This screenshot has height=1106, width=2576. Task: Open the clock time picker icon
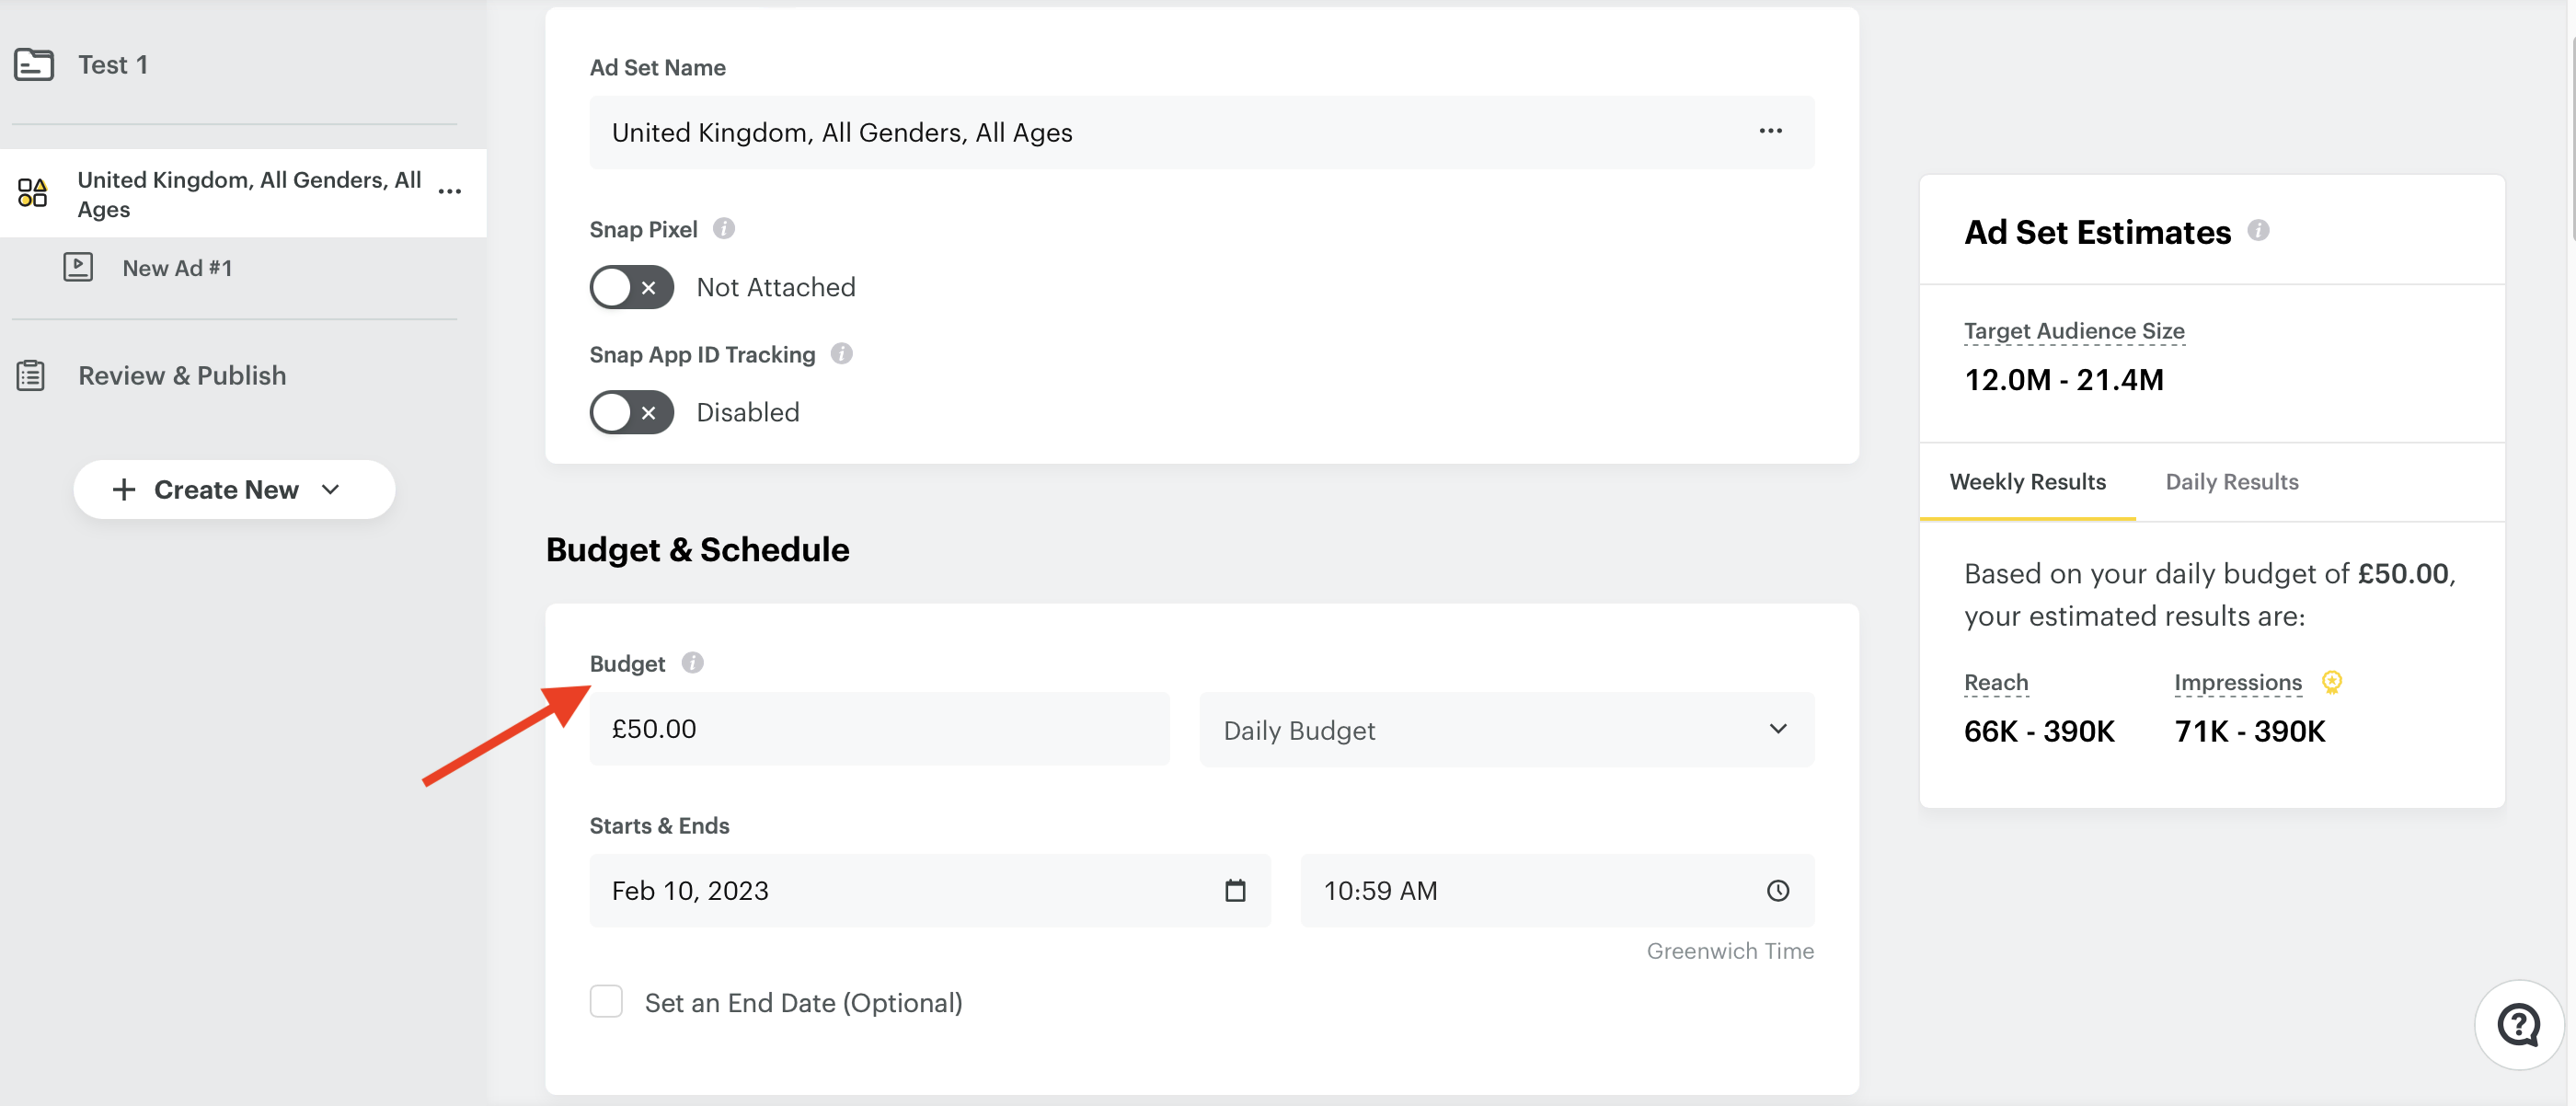1777,890
